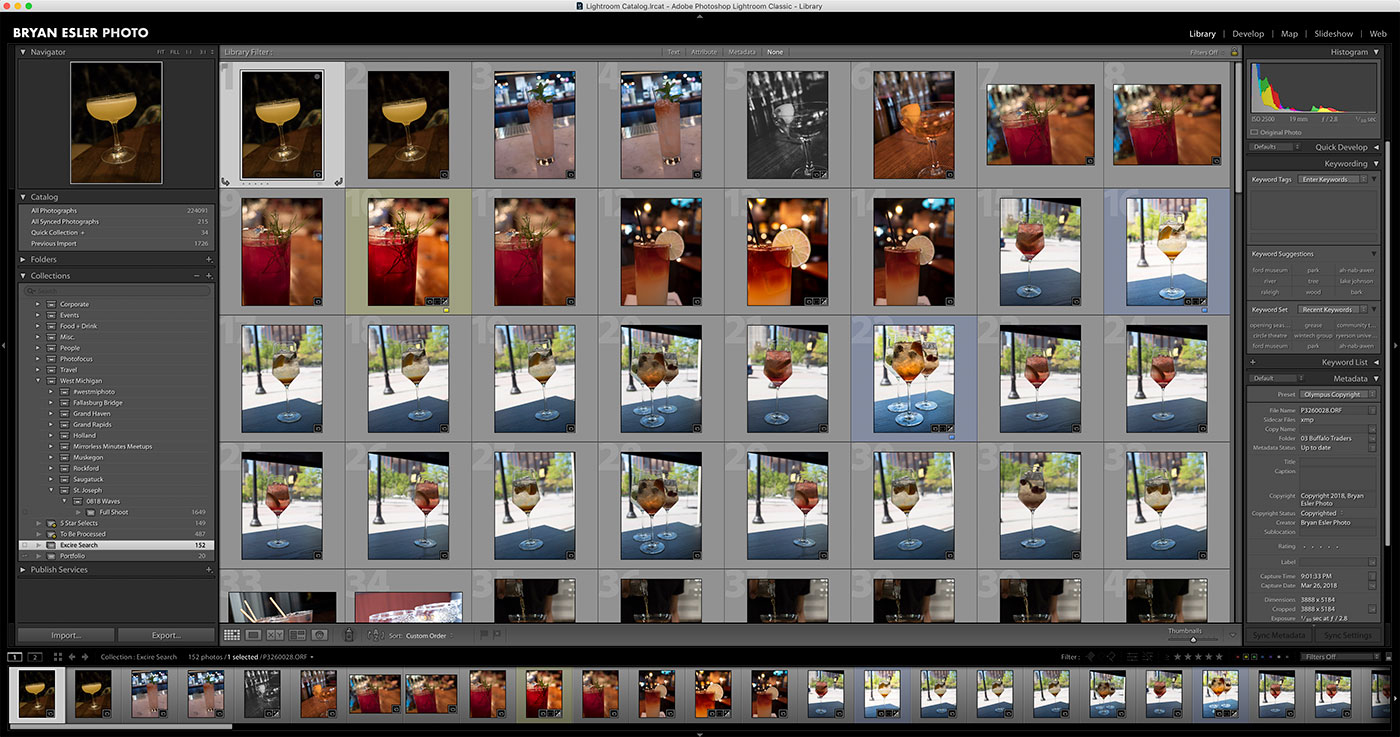Open Survey view icon
1400x737 pixels.
coord(298,635)
